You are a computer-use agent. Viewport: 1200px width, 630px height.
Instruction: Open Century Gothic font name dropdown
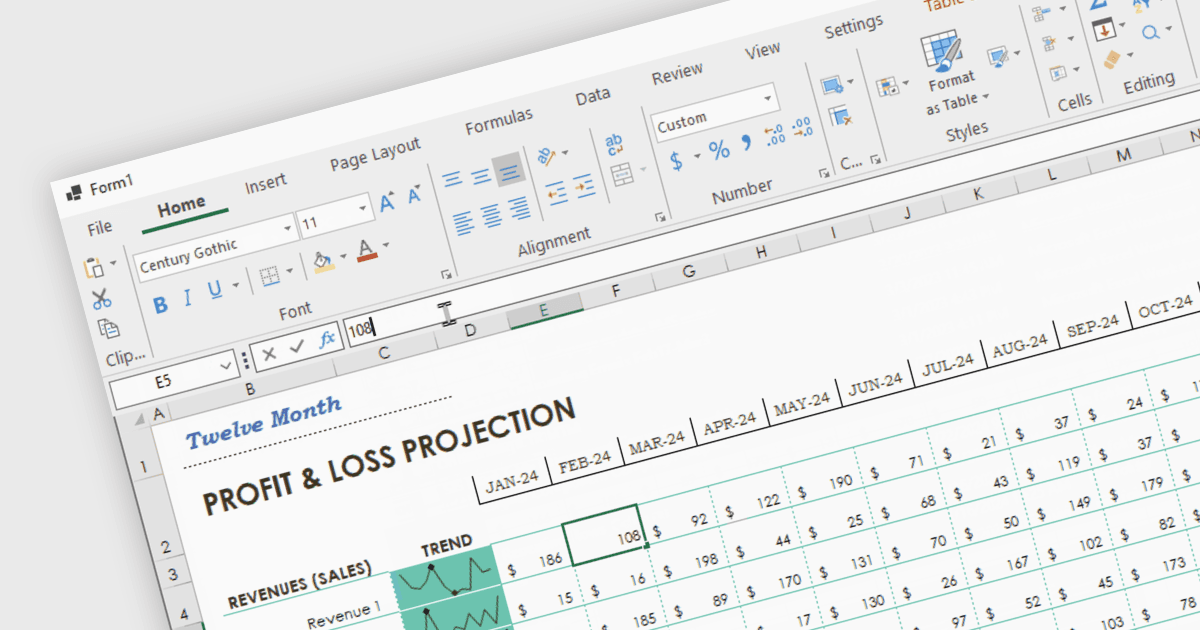288,229
